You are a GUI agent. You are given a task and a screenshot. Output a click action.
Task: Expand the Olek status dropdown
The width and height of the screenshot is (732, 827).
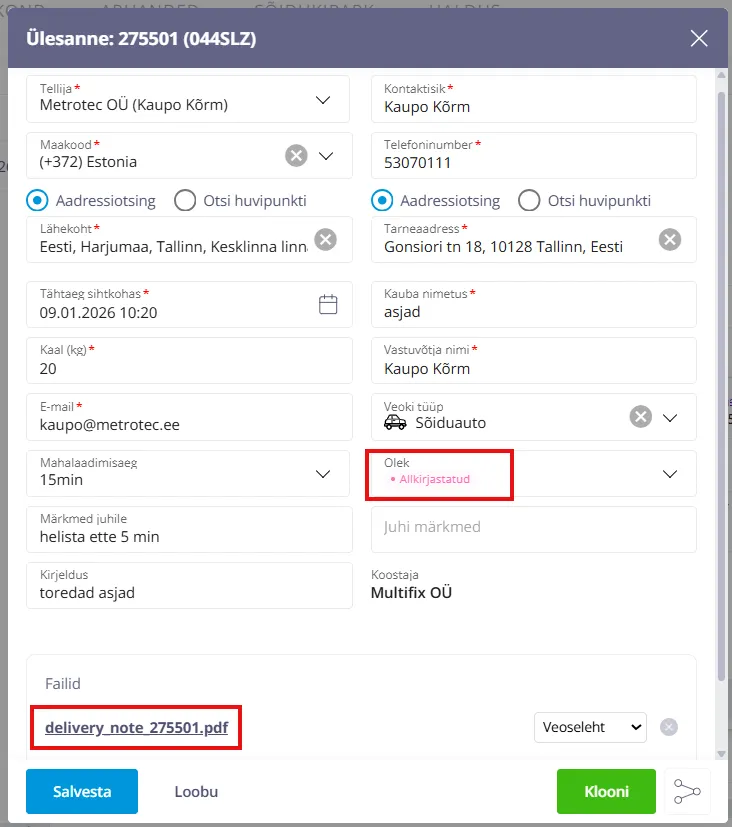click(x=670, y=473)
